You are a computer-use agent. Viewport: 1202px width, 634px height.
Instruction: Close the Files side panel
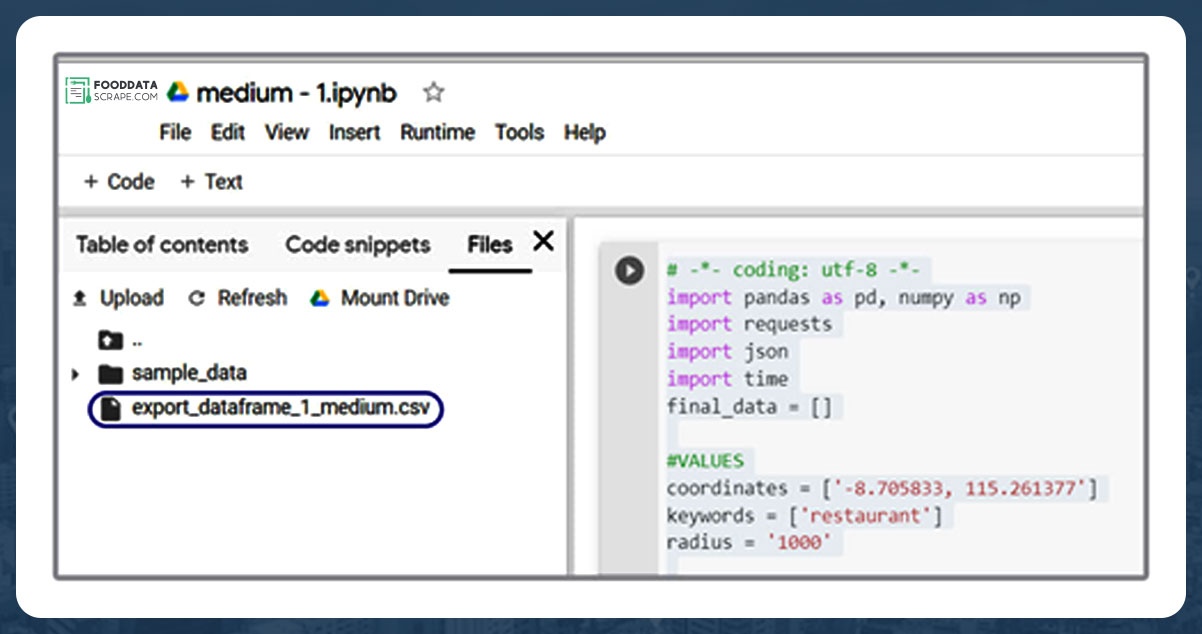(x=542, y=241)
